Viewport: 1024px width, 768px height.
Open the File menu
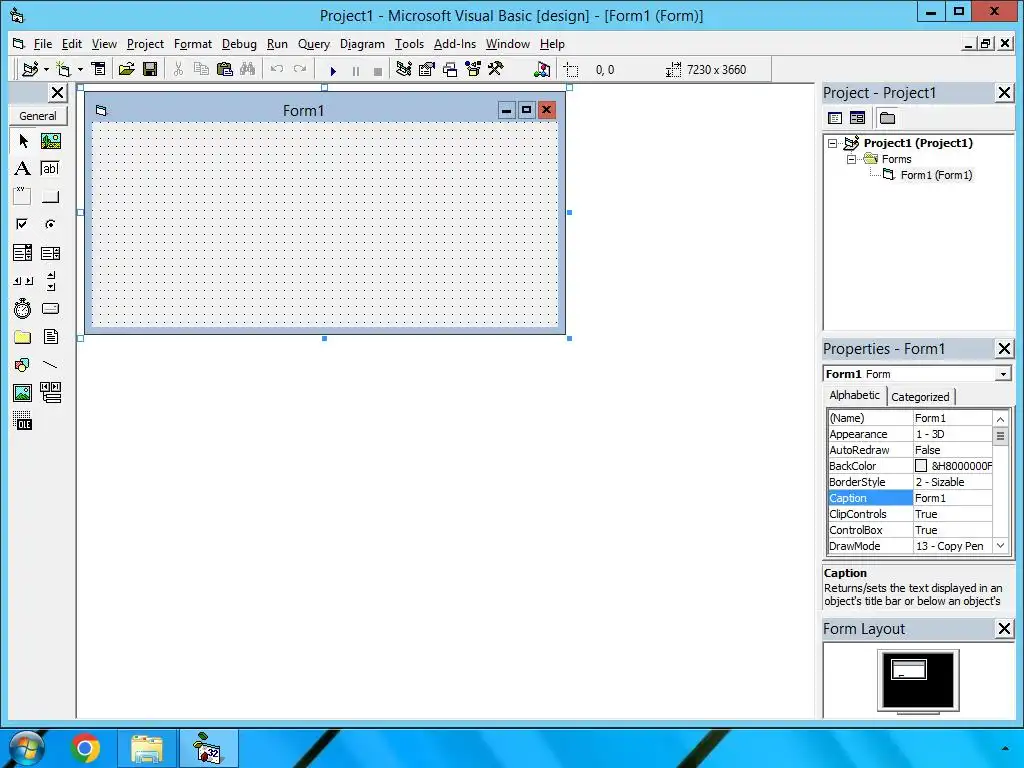42,44
